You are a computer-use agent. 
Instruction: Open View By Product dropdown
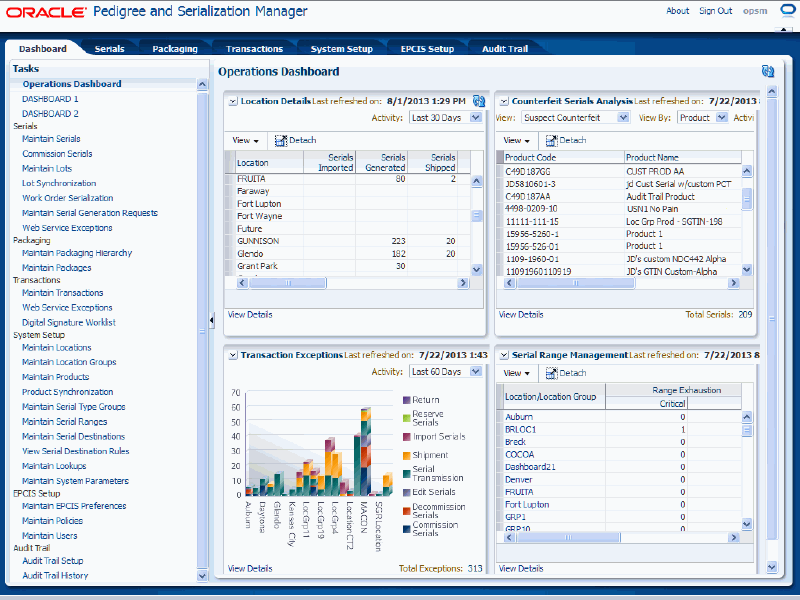[721, 118]
